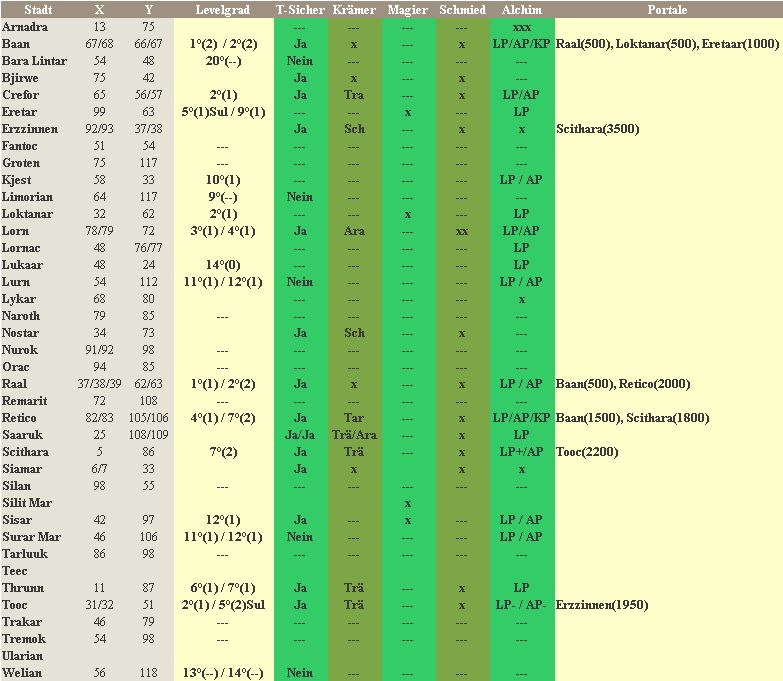
Task: Select the Alchim column header
Action: click(521, 9)
